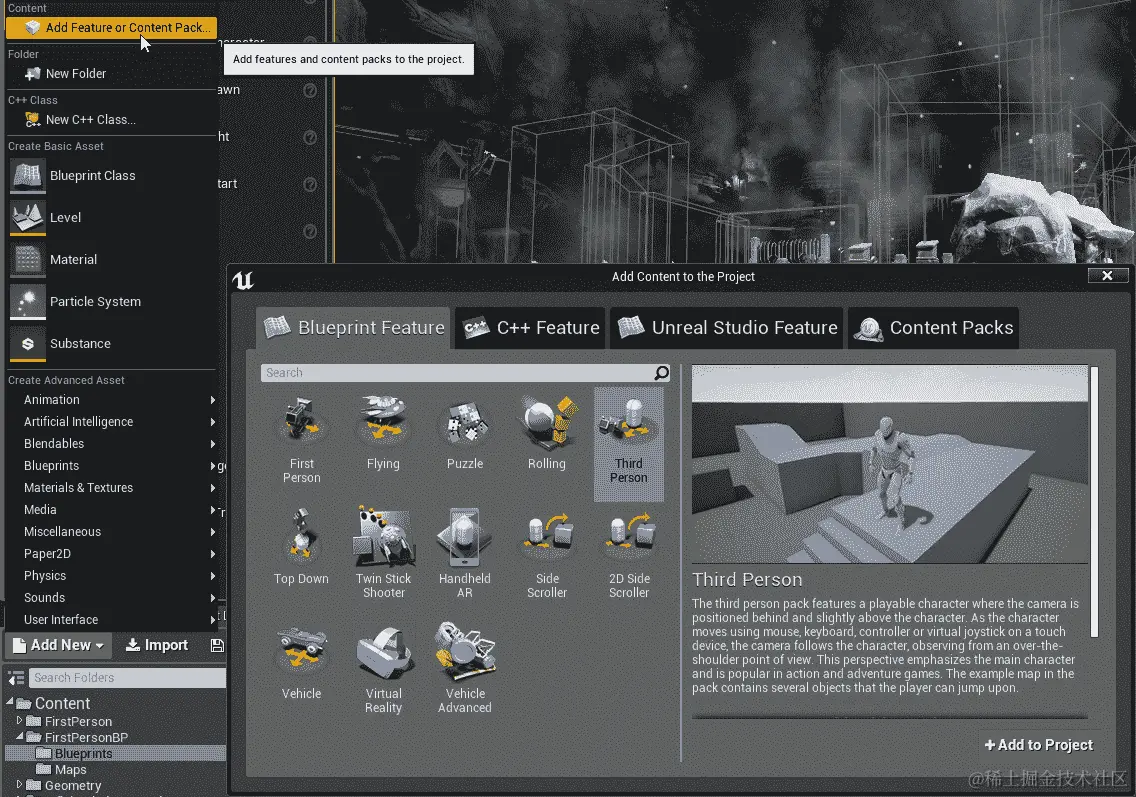Choose the Top Down template icon

(301, 536)
